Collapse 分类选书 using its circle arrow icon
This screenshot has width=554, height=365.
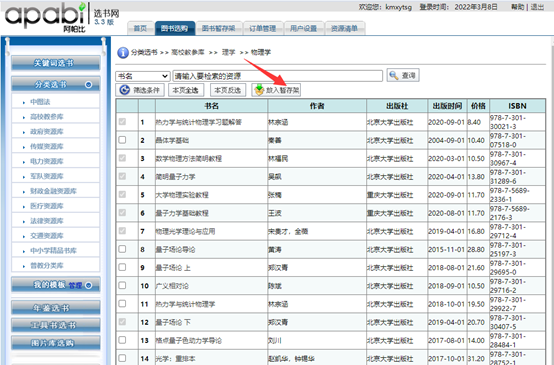[x=88, y=85]
